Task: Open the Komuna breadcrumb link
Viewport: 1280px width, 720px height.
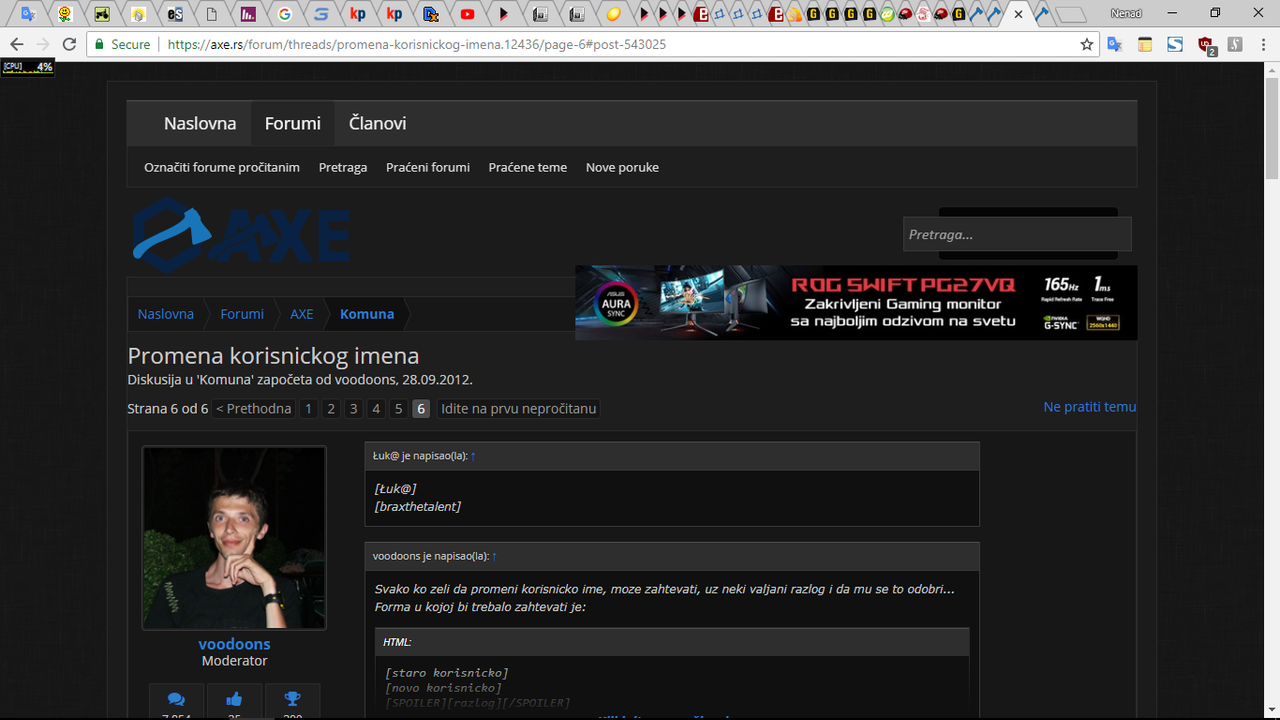Action: [366, 313]
